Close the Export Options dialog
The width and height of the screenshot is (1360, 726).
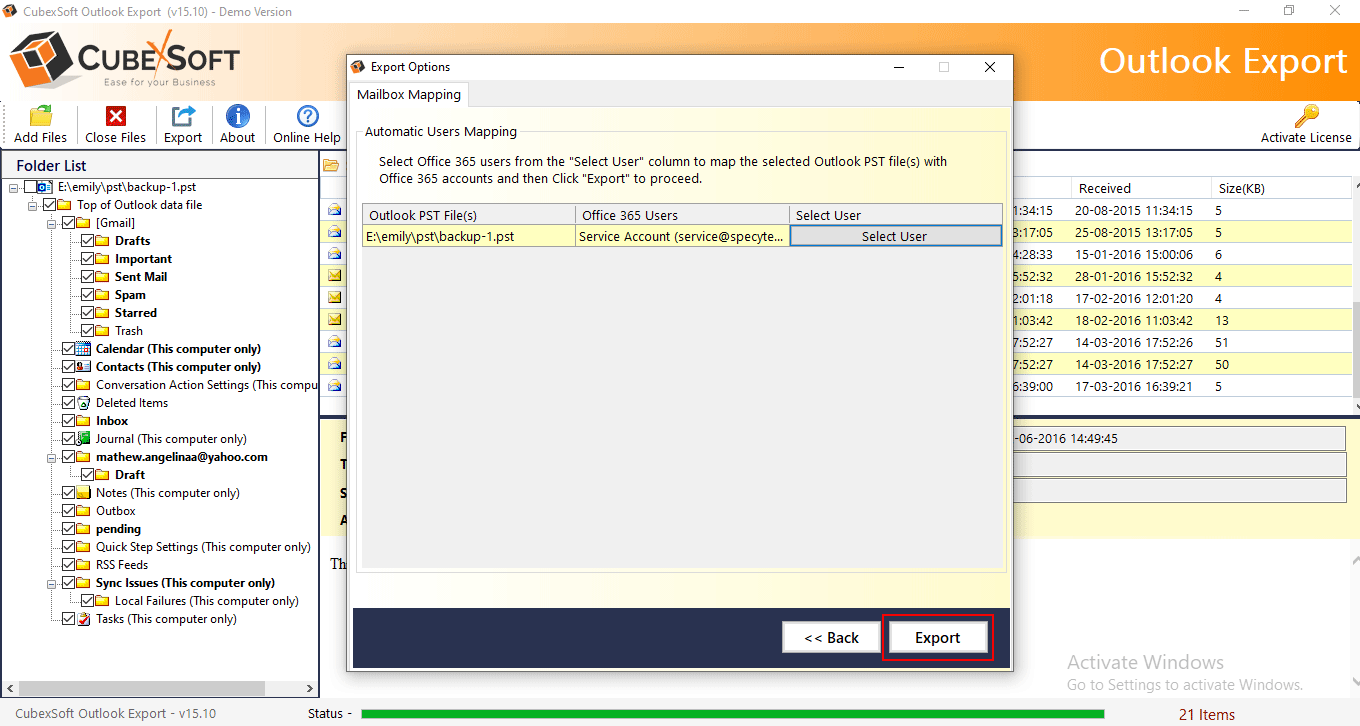(x=990, y=67)
